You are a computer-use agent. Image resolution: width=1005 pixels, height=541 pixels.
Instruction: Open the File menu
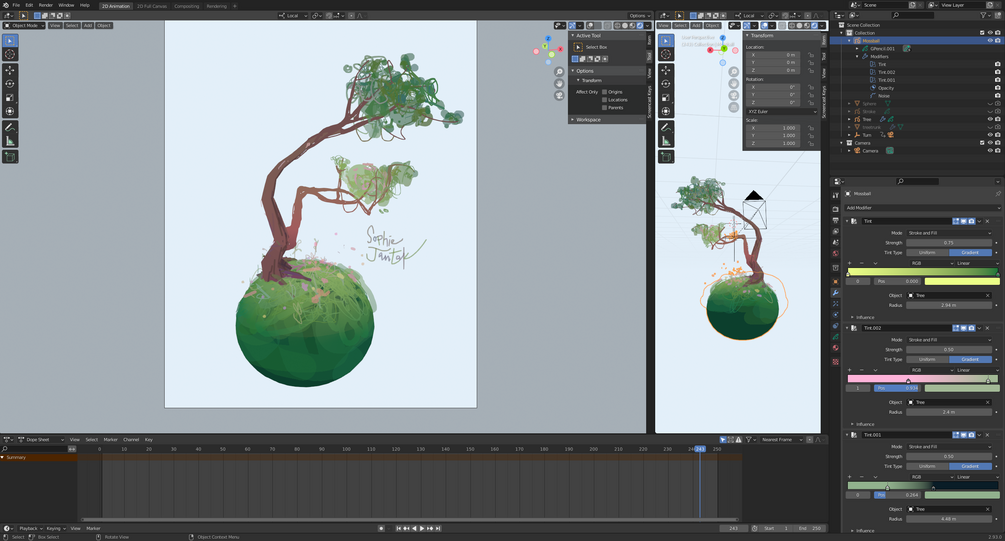coord(16,5)
